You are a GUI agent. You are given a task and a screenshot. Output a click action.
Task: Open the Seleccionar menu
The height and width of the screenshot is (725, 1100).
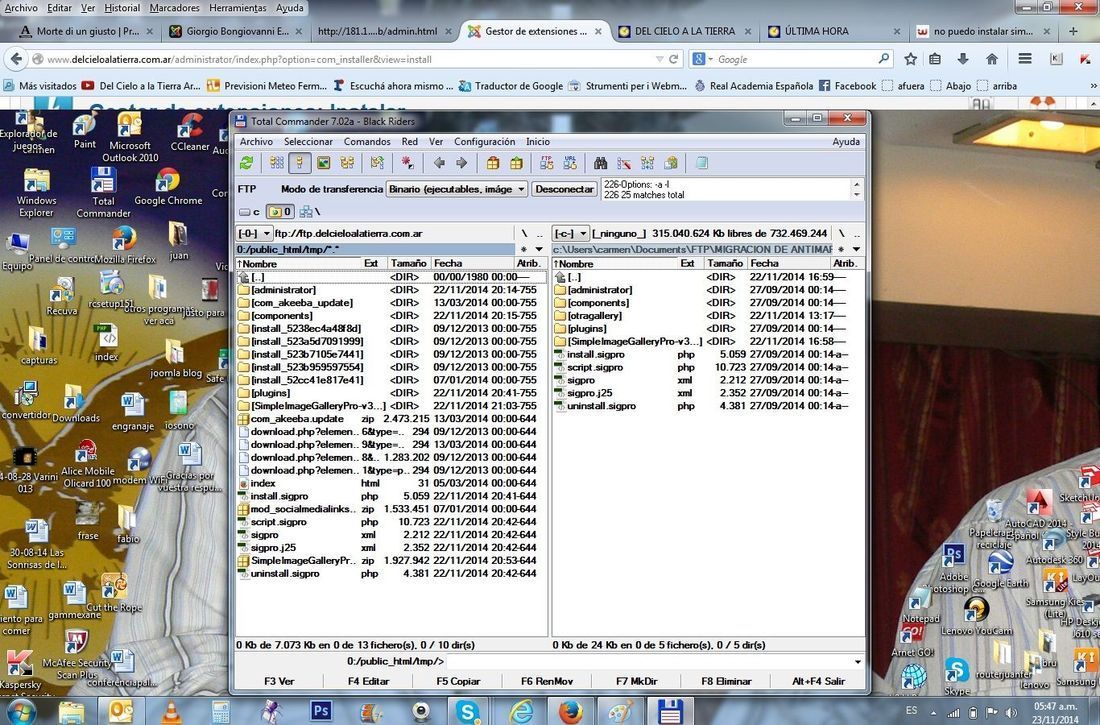coord(308,142)
